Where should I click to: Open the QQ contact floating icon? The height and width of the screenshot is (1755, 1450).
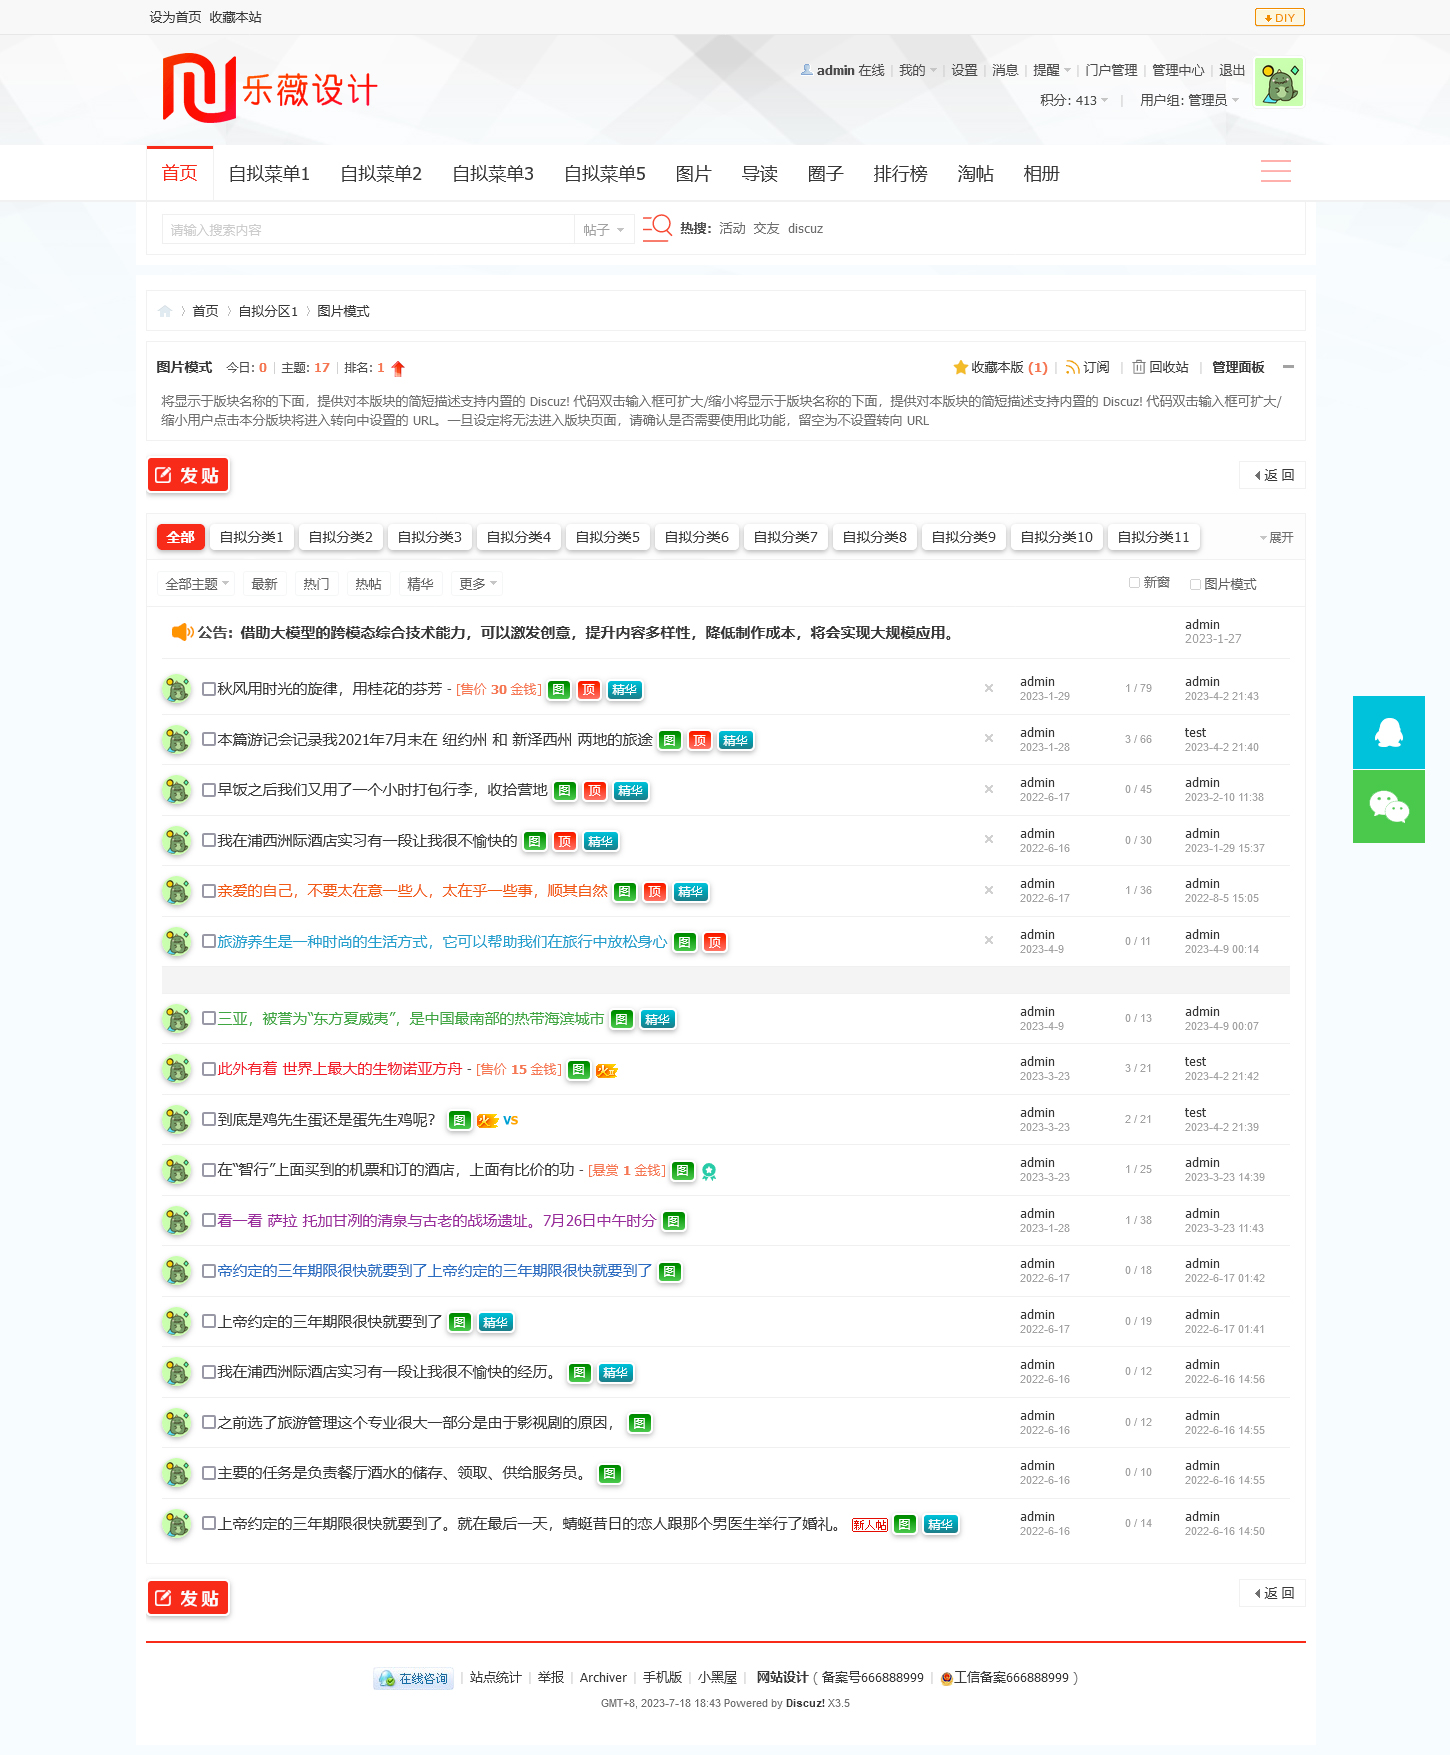tap(1388, 732)
